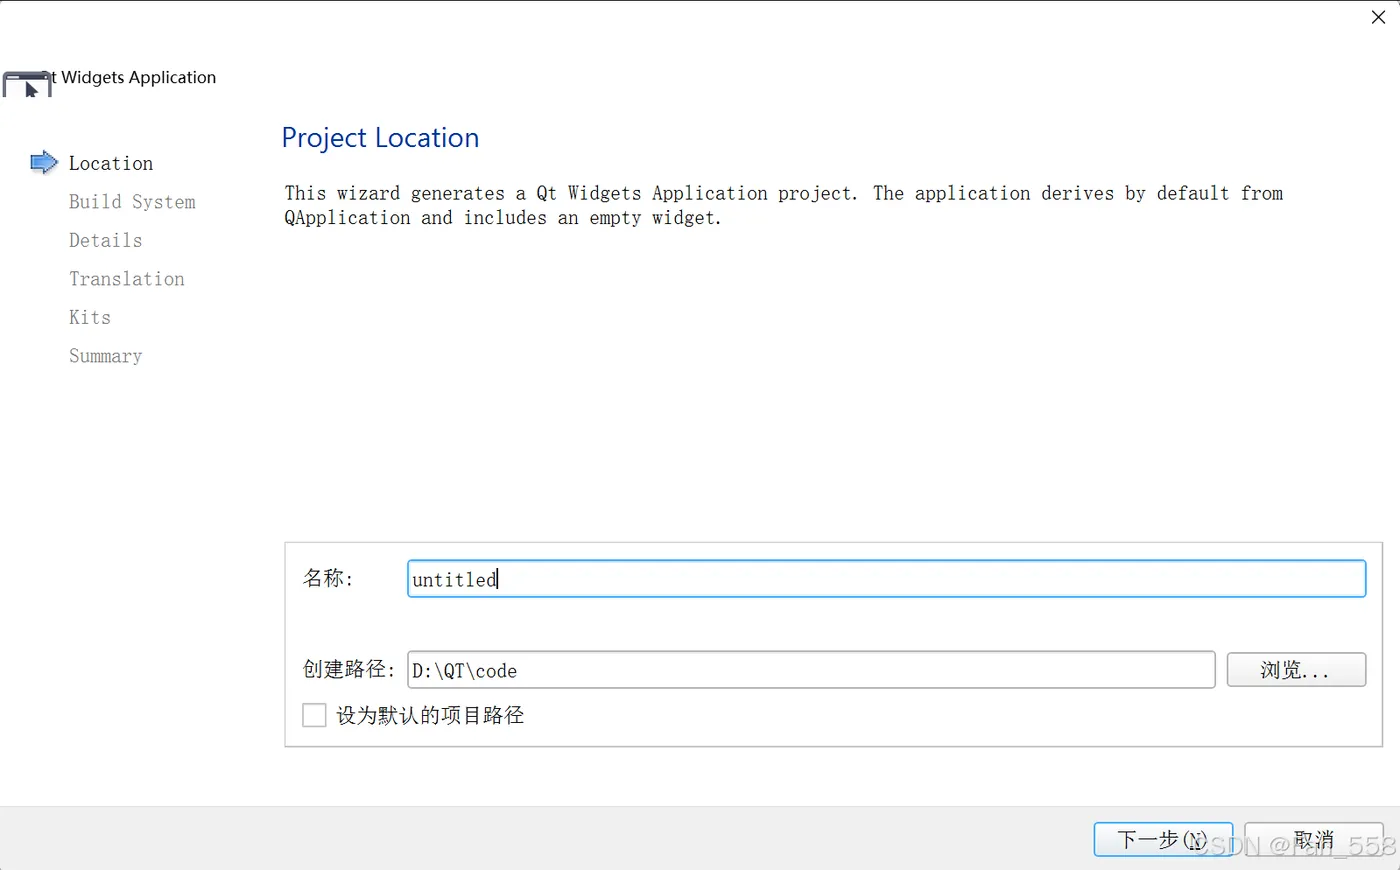Viewport: 1400px width, 870px height.
Task: Click the Project Location heading
Action: point(380,138)
